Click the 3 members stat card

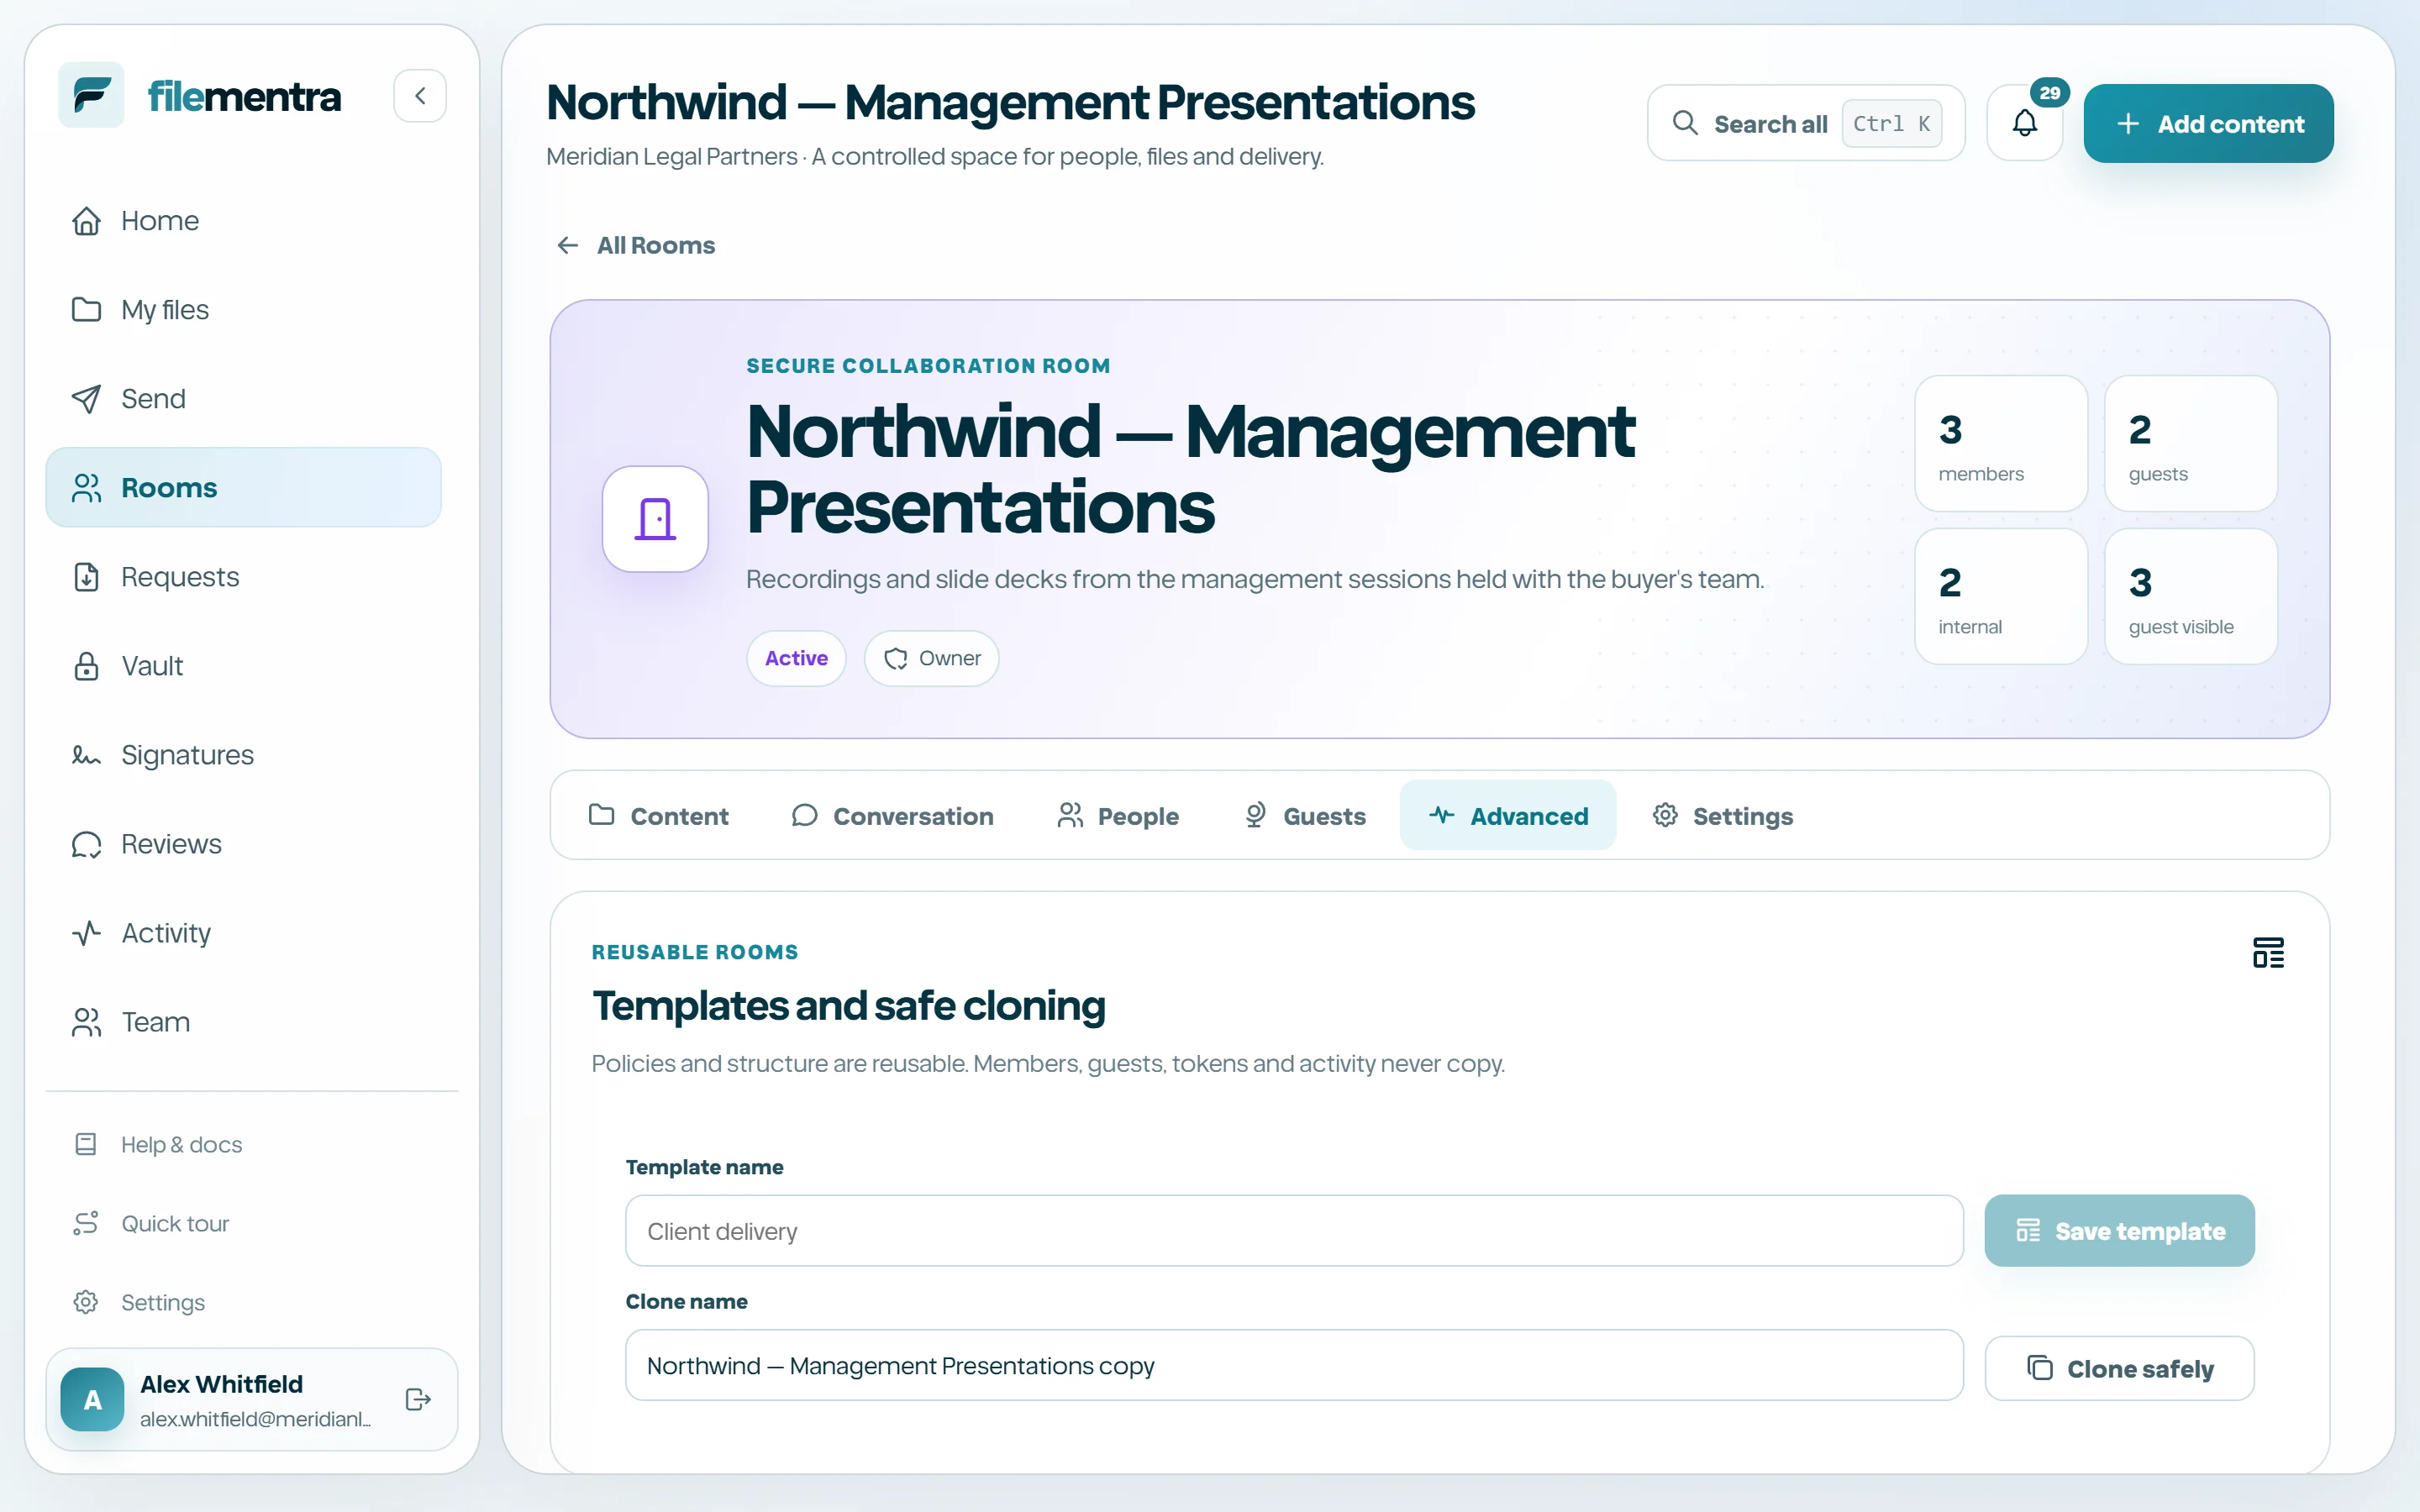point(2001,443)
